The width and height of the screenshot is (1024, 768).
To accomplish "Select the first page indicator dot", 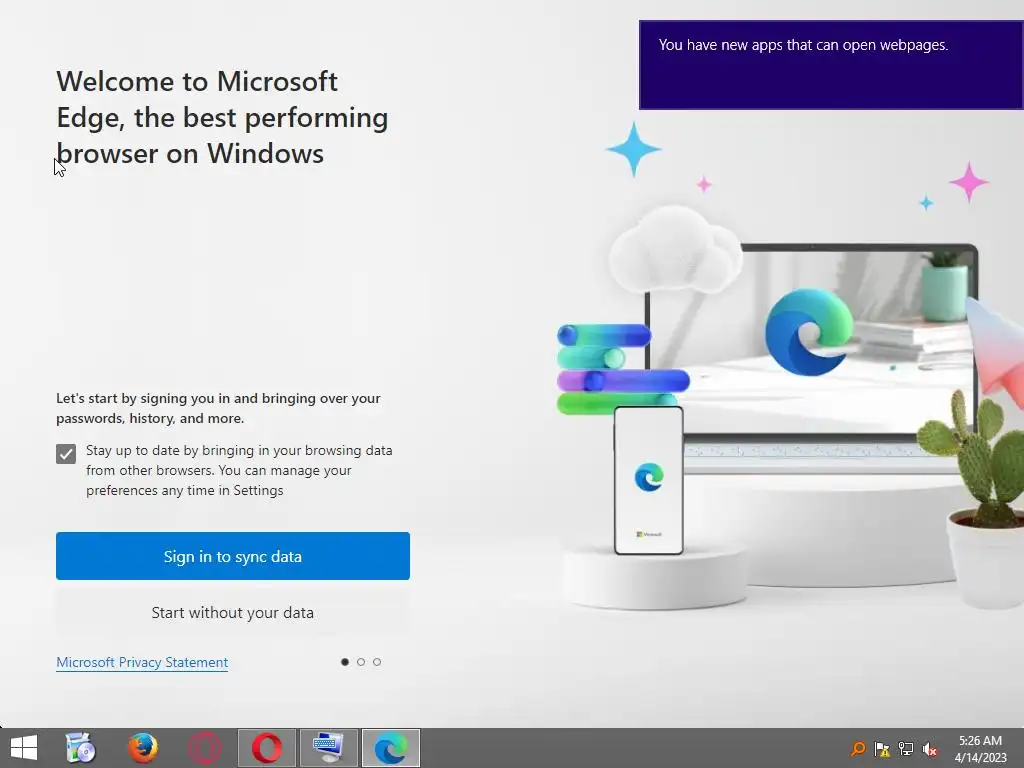I will (345, 662).
